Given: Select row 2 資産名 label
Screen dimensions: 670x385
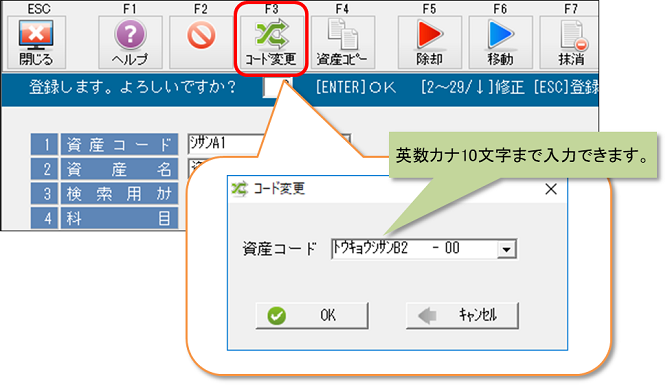Looking at the screenshot, I should coord(119,169).
